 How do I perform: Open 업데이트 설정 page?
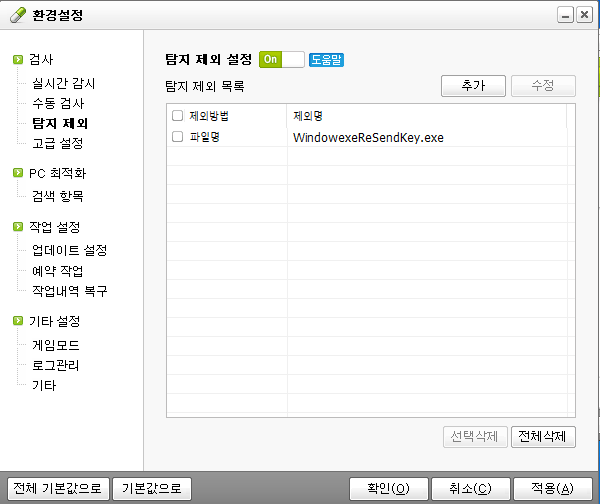tap(70, 250)
